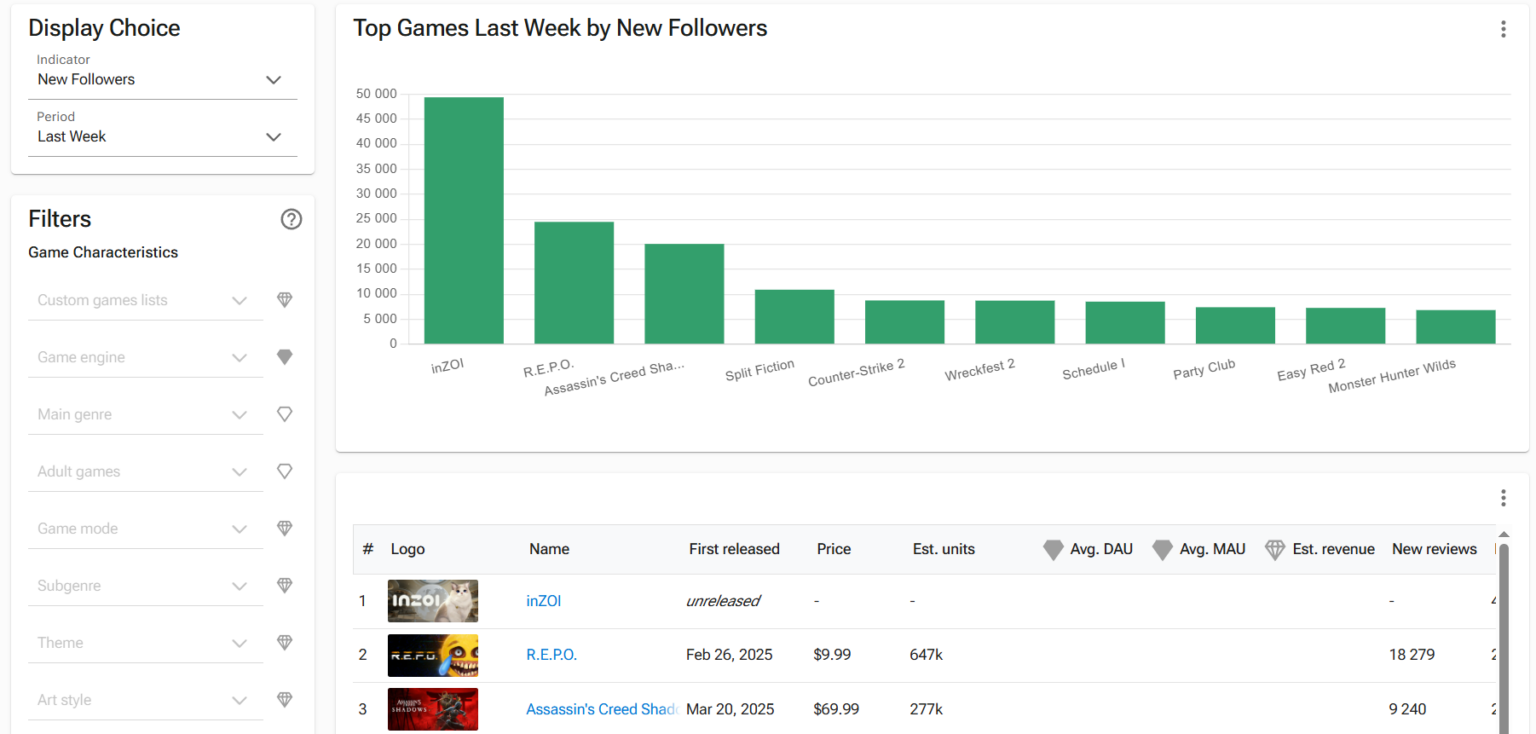
Task: Click the gem icon next to Est. revenue header
Action: 1275,549
